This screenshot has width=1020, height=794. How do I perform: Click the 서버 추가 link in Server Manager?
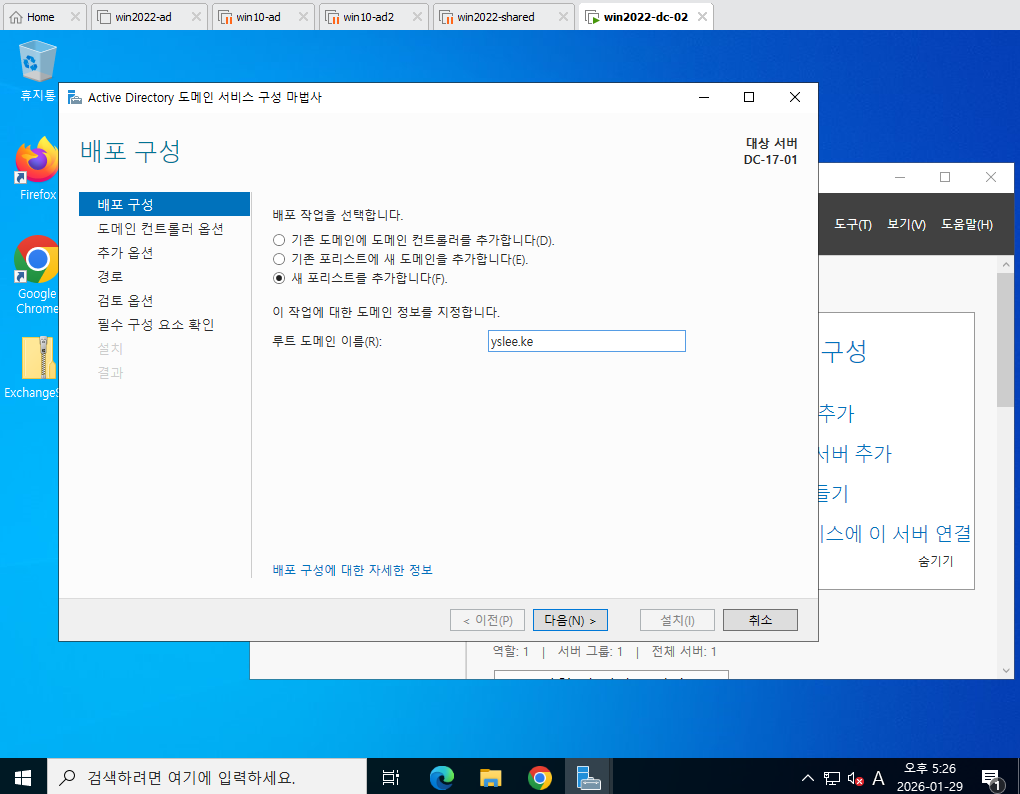coord(855,453)
